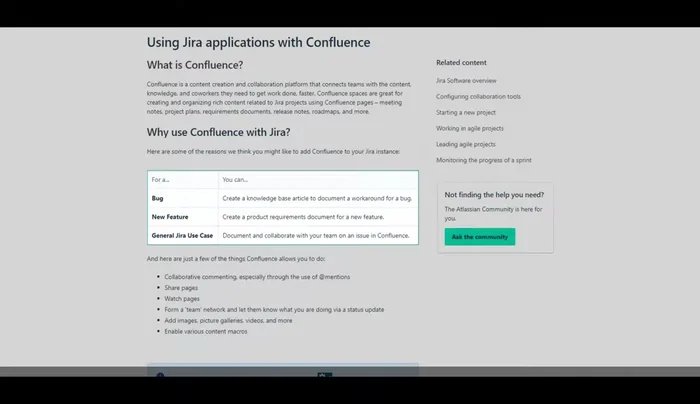Click the 'For a...' table header

tap(183, 179)
